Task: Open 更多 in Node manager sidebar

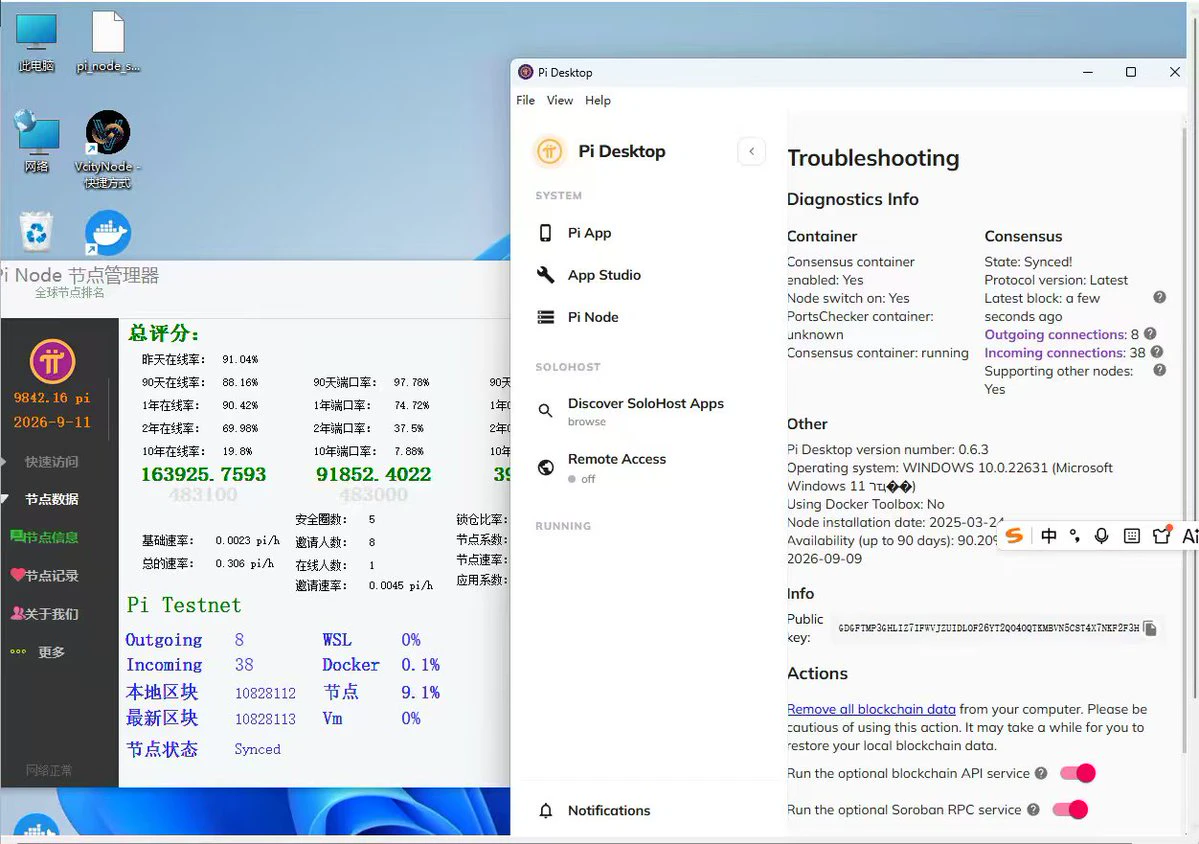Action: click(51, 652)
